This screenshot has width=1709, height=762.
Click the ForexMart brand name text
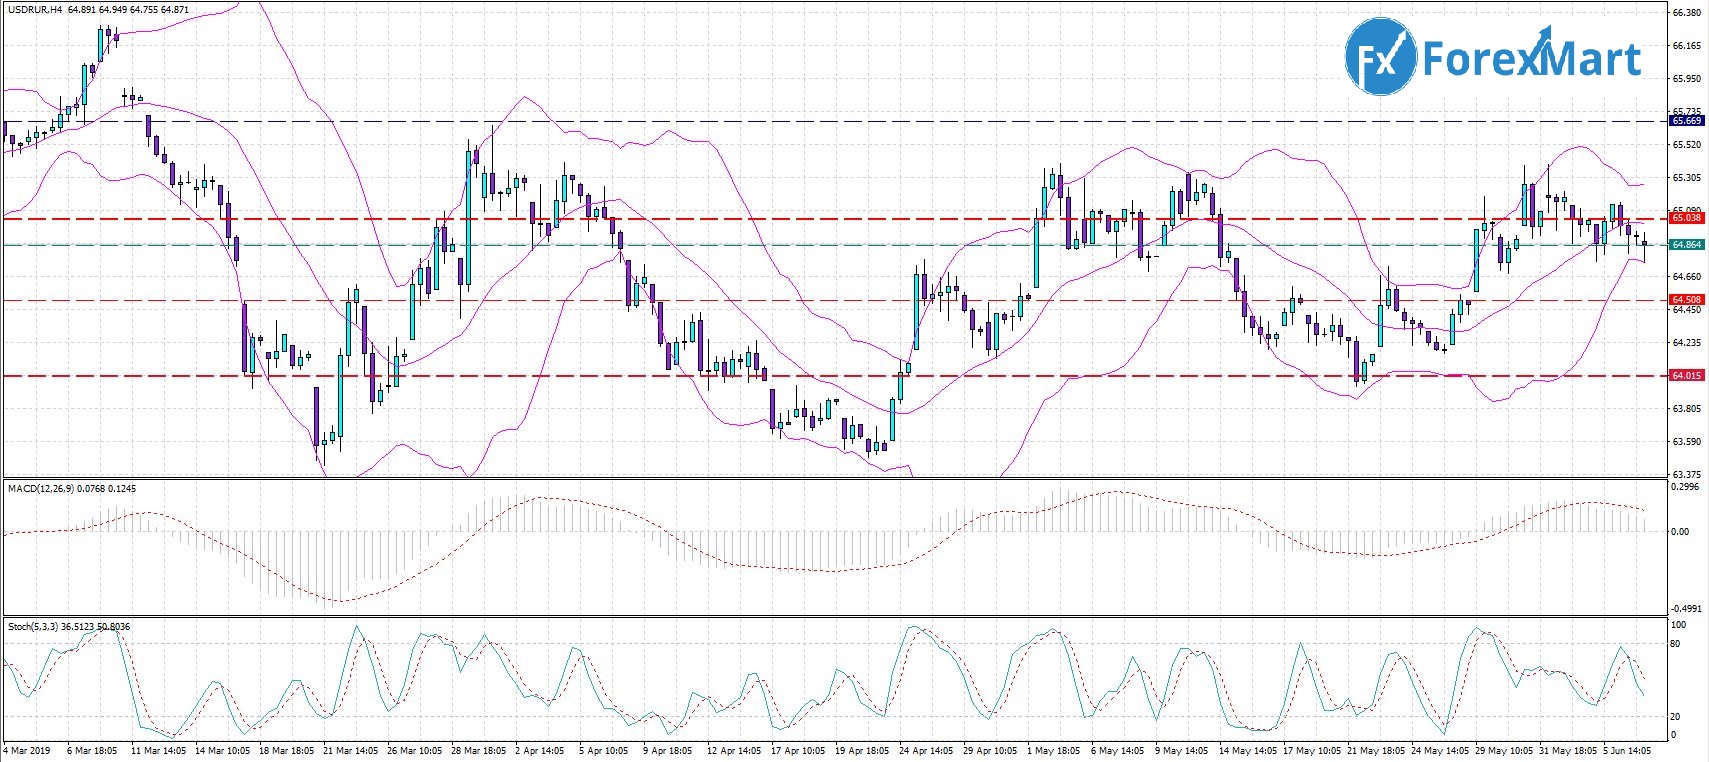1531,59
